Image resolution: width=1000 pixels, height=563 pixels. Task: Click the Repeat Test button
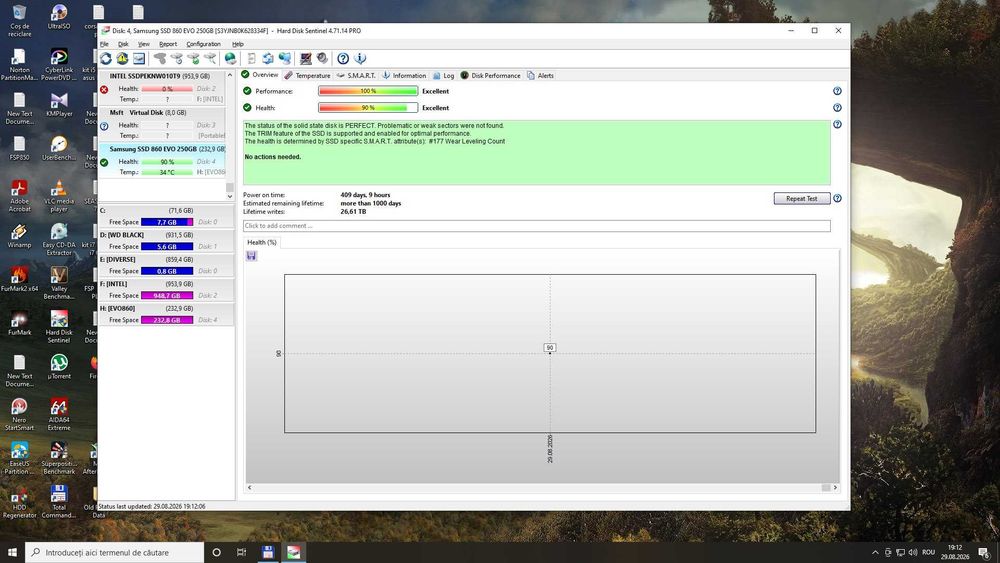click(802, 198)
